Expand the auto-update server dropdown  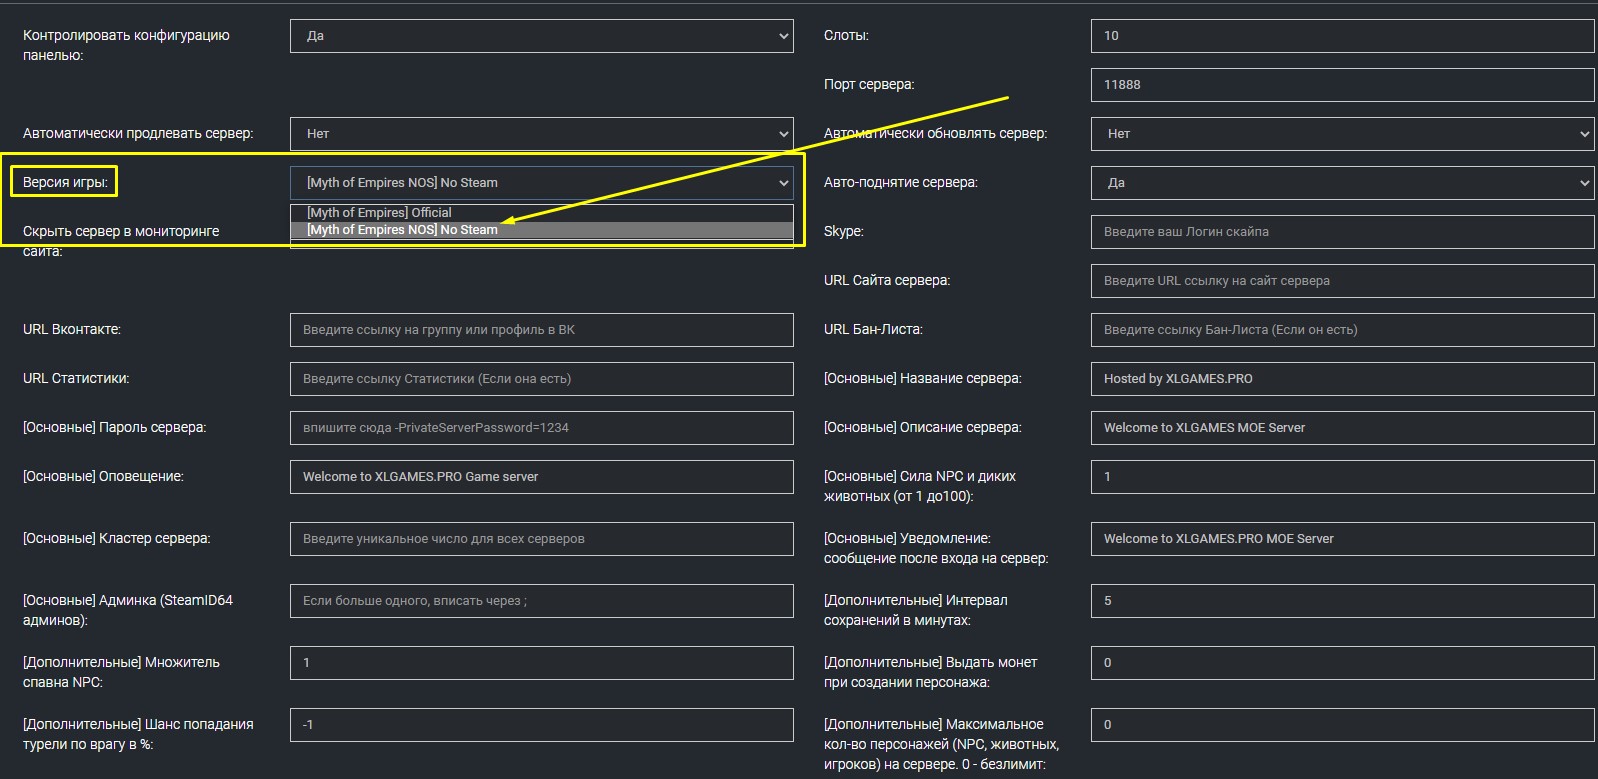1341,134
